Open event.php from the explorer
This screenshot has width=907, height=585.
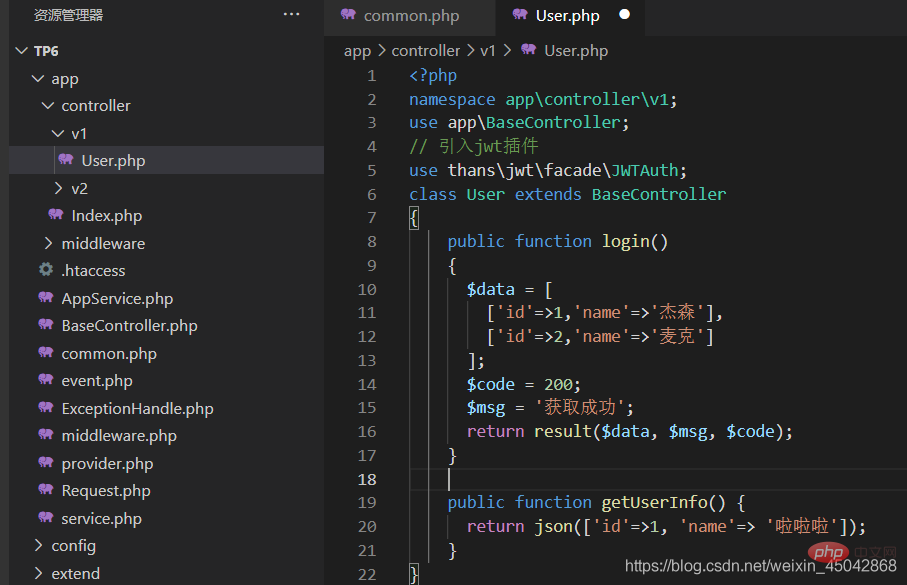click(x=97, y=381)
